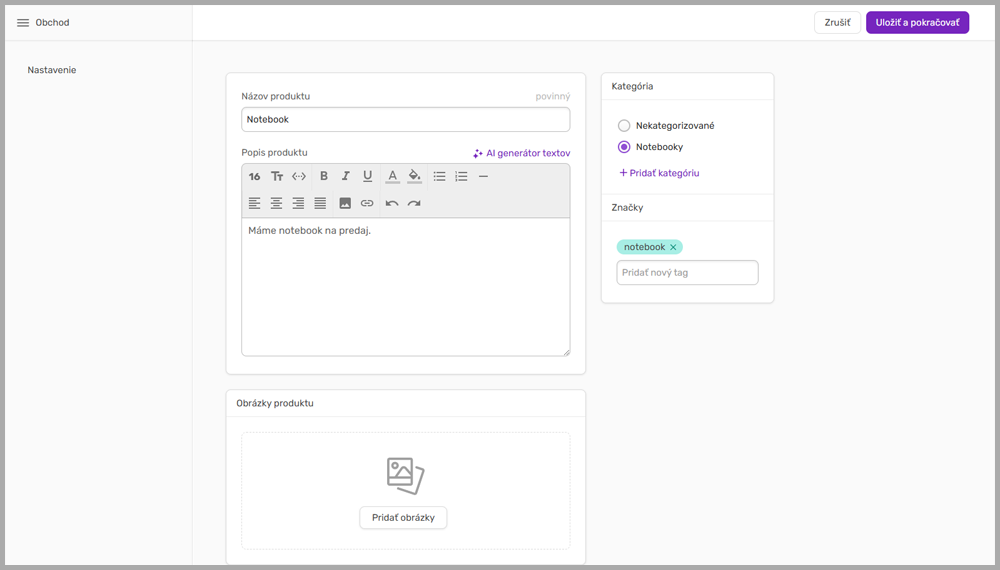1000x570 pixels.
Task: Insert a numbered list
Action: [461, 176]
